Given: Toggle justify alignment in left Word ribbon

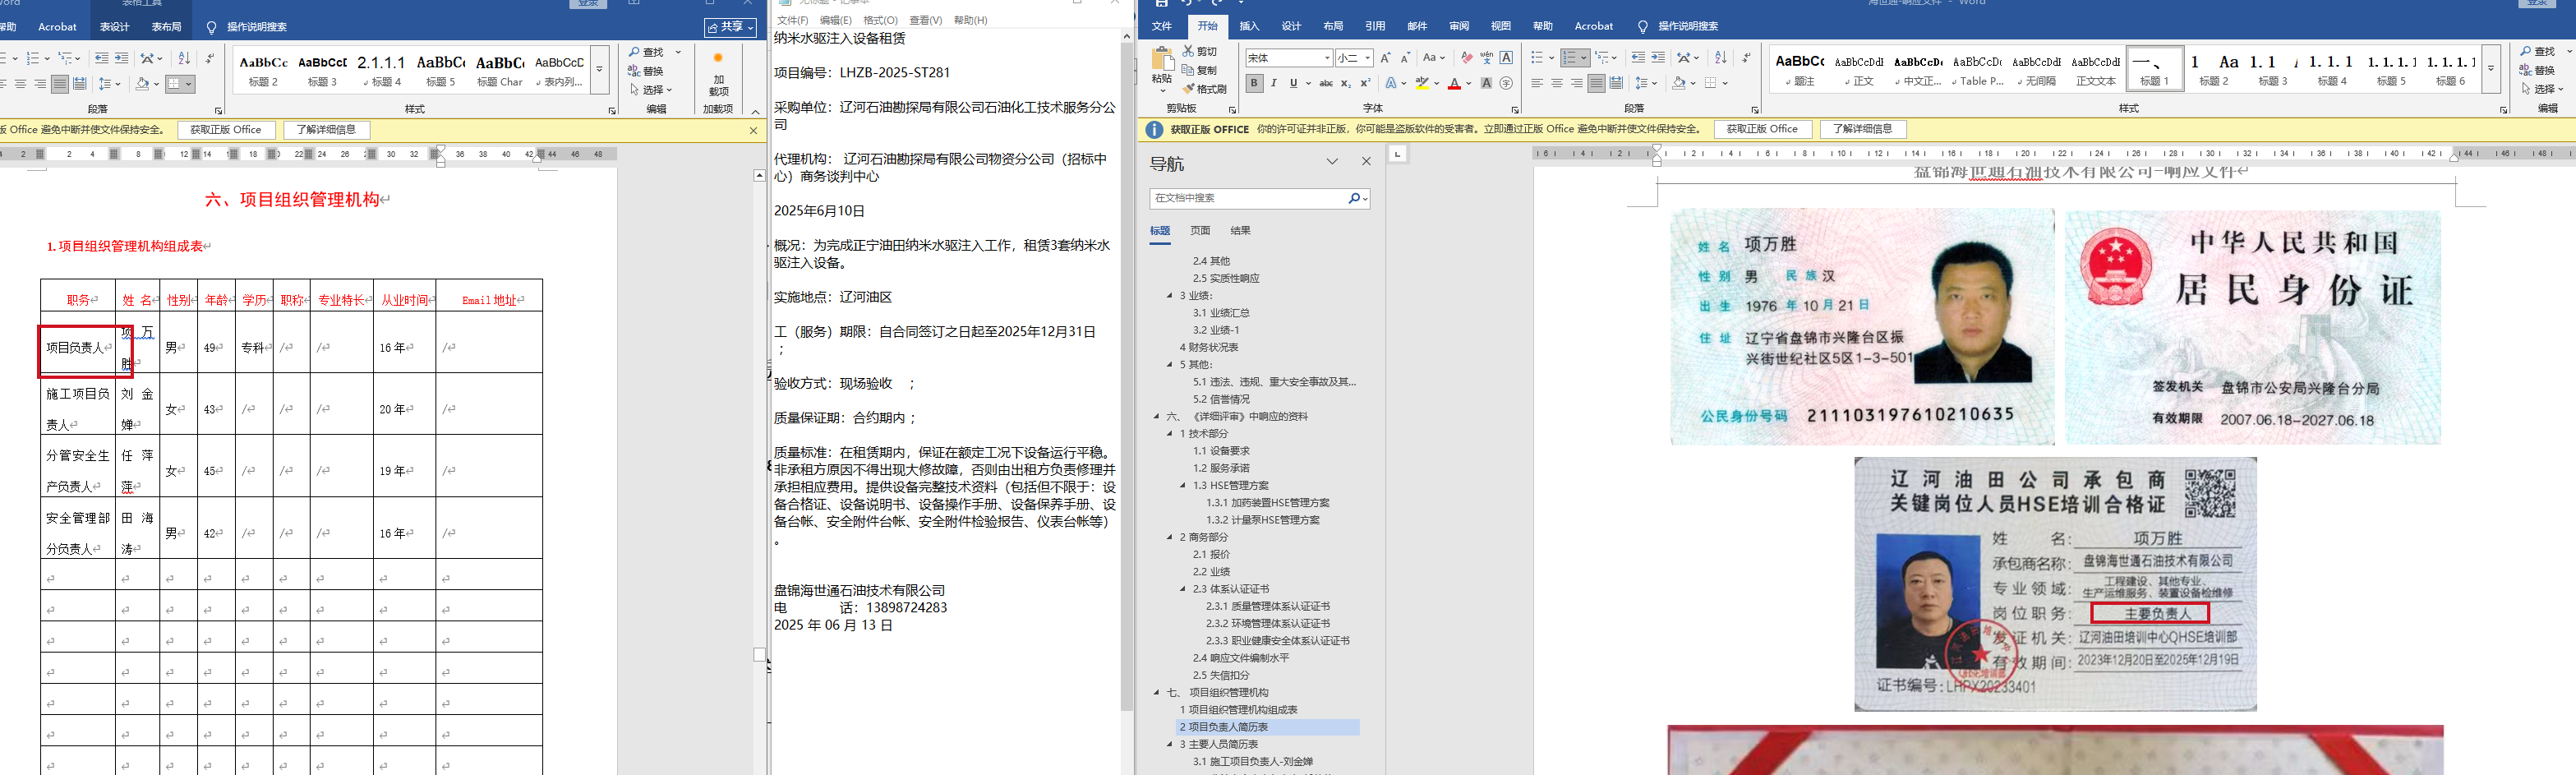Looking at the screenshot, I should click(60, 84).
